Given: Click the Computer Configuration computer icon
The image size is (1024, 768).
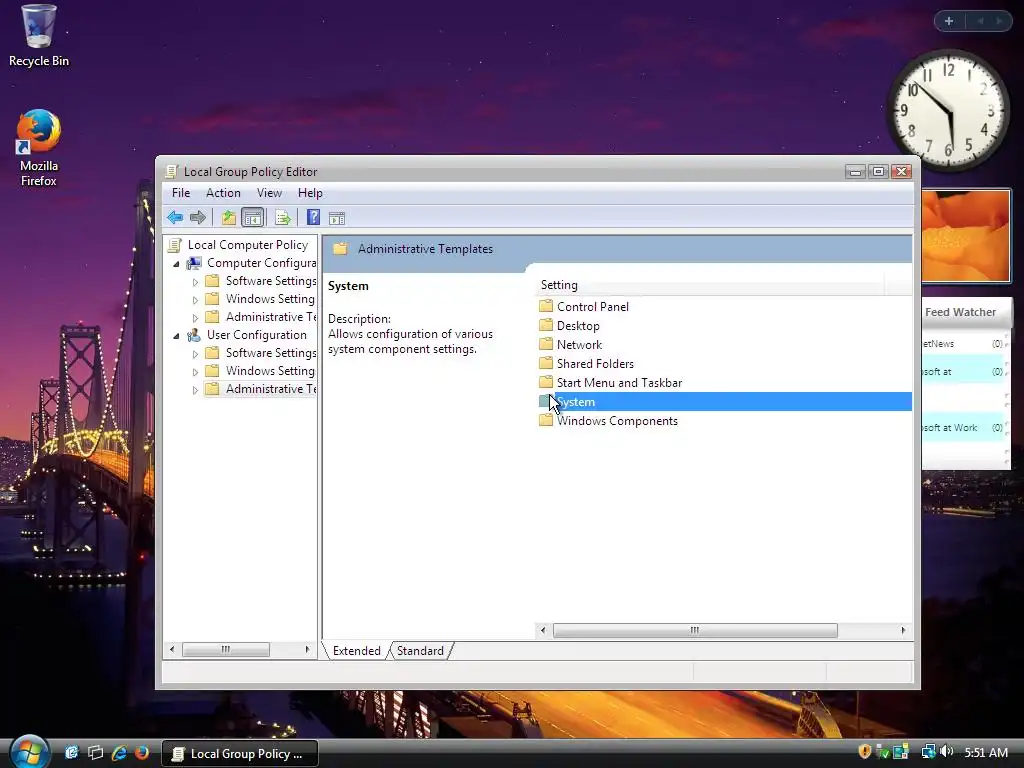Looking at the screenshot, I should coord(193,263).
